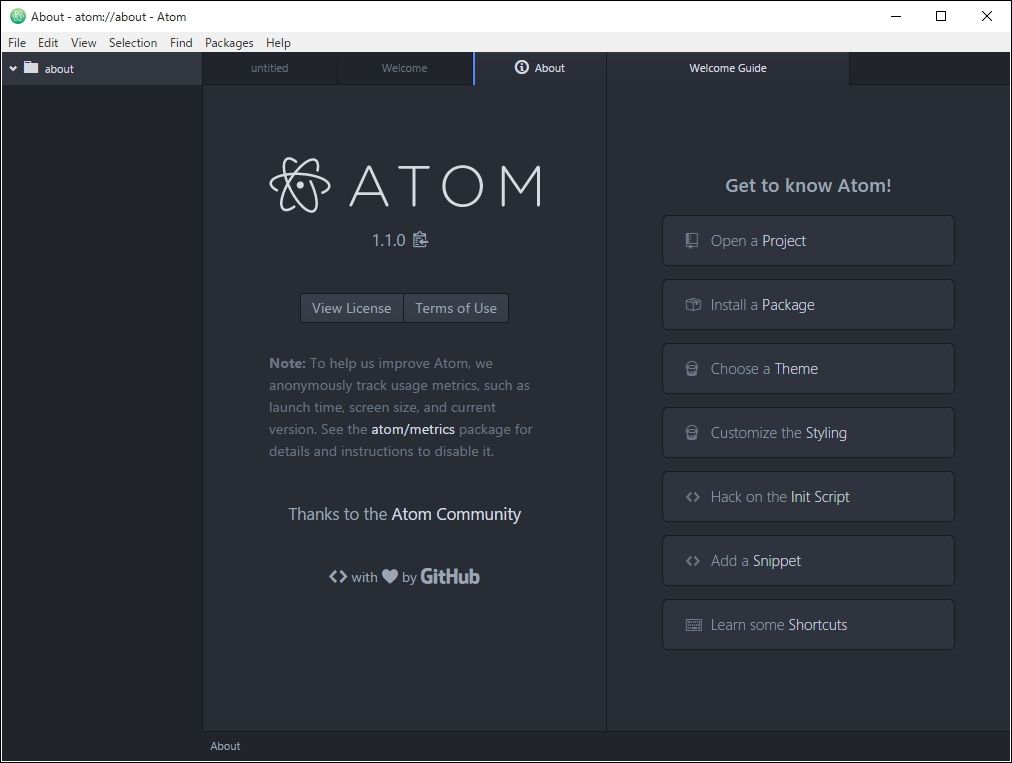Screen dimensions: 1012x763
Task: Click the keyboard icon on Learn some Shortcuts
Action: tap(692, 624)
